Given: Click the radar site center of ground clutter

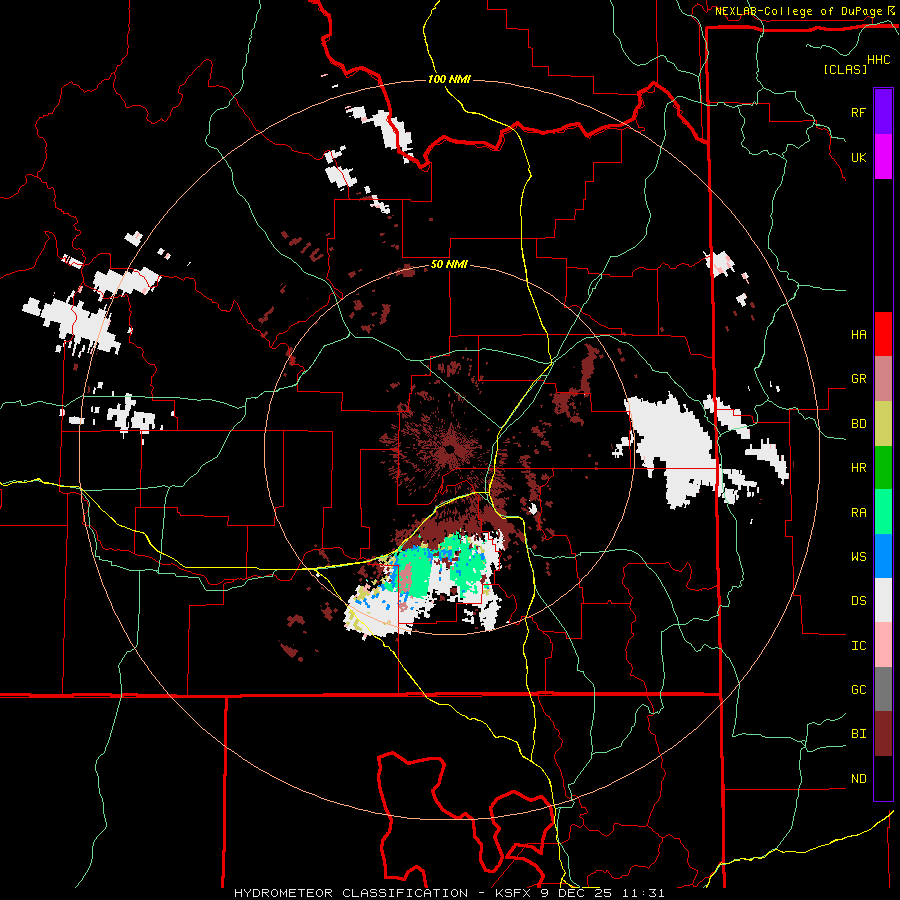Looking at the screenshot, I should (449, 449).
